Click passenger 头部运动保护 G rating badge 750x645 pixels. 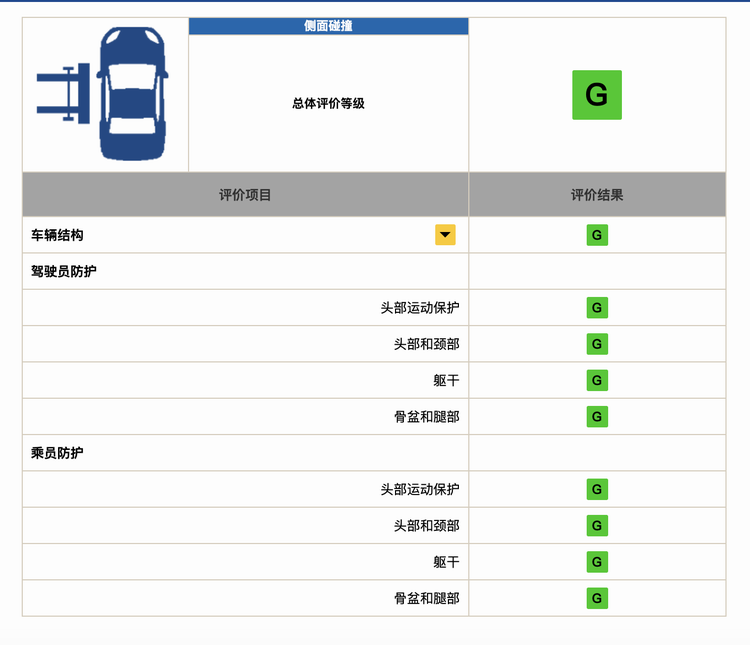tap(597, 489)
